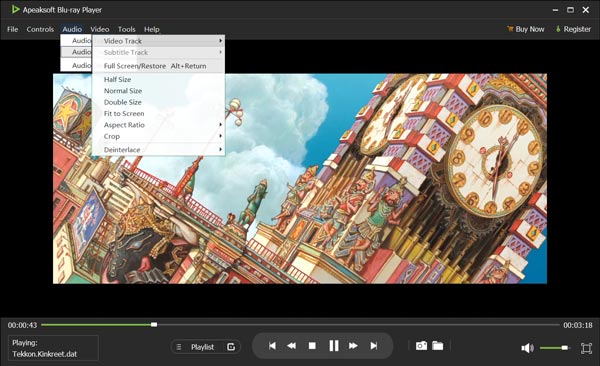Open the Video menu
The width and height of the screenshot is (600, 366).
coord(100,29)
